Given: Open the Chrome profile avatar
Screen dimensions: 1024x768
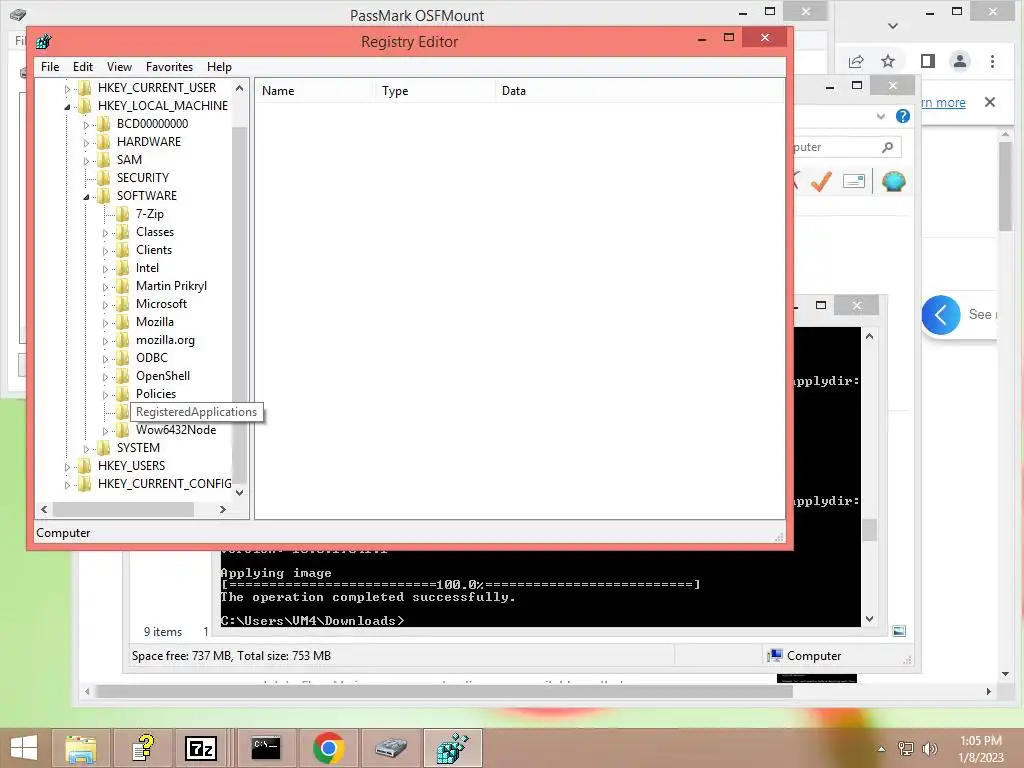Looking at the screenshot, I should click(x=960, y=61).
